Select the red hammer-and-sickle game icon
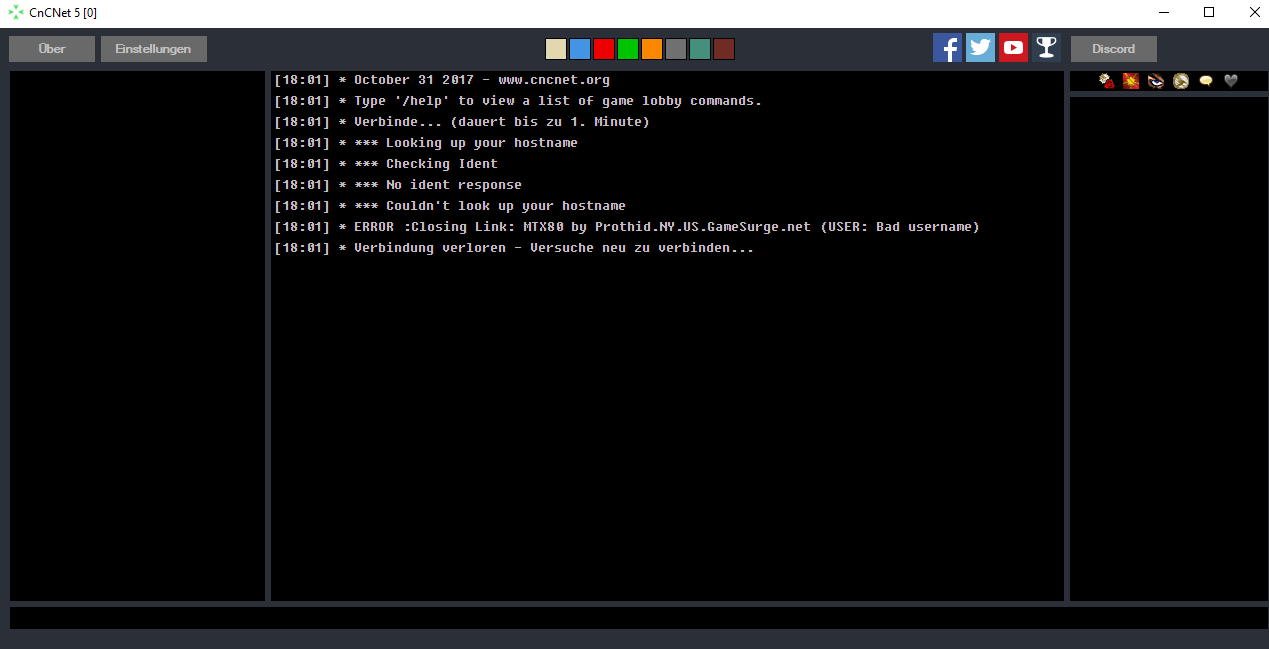The height and width of the screenshot is (649, 1269). 1131,81
